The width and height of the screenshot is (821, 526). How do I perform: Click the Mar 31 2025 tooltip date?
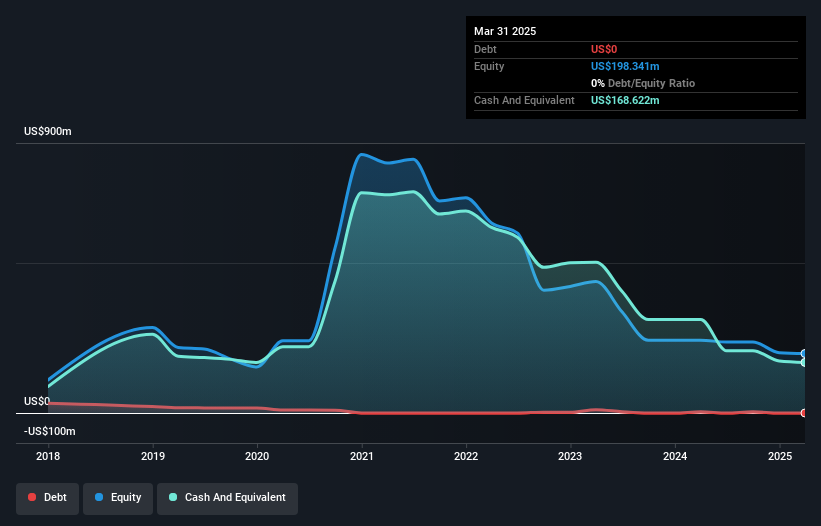tap(505, 31)
